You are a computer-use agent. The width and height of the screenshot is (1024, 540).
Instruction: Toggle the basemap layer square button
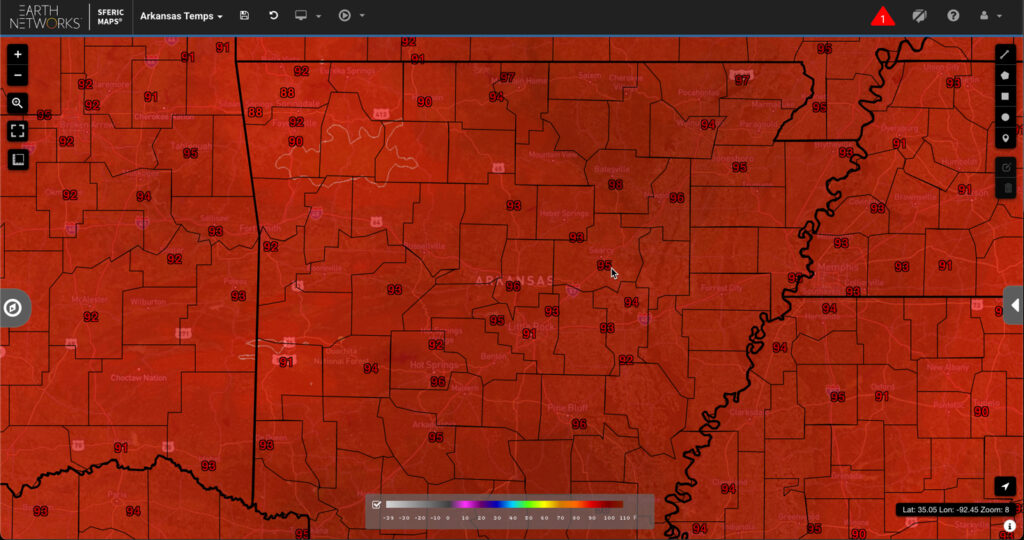click(18, 159)
